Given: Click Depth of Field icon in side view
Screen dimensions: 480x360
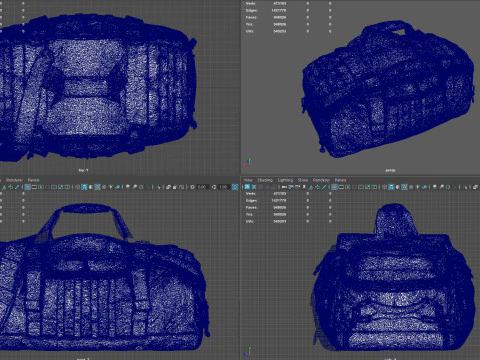Looking at the screenshot, I should (455, 187).
